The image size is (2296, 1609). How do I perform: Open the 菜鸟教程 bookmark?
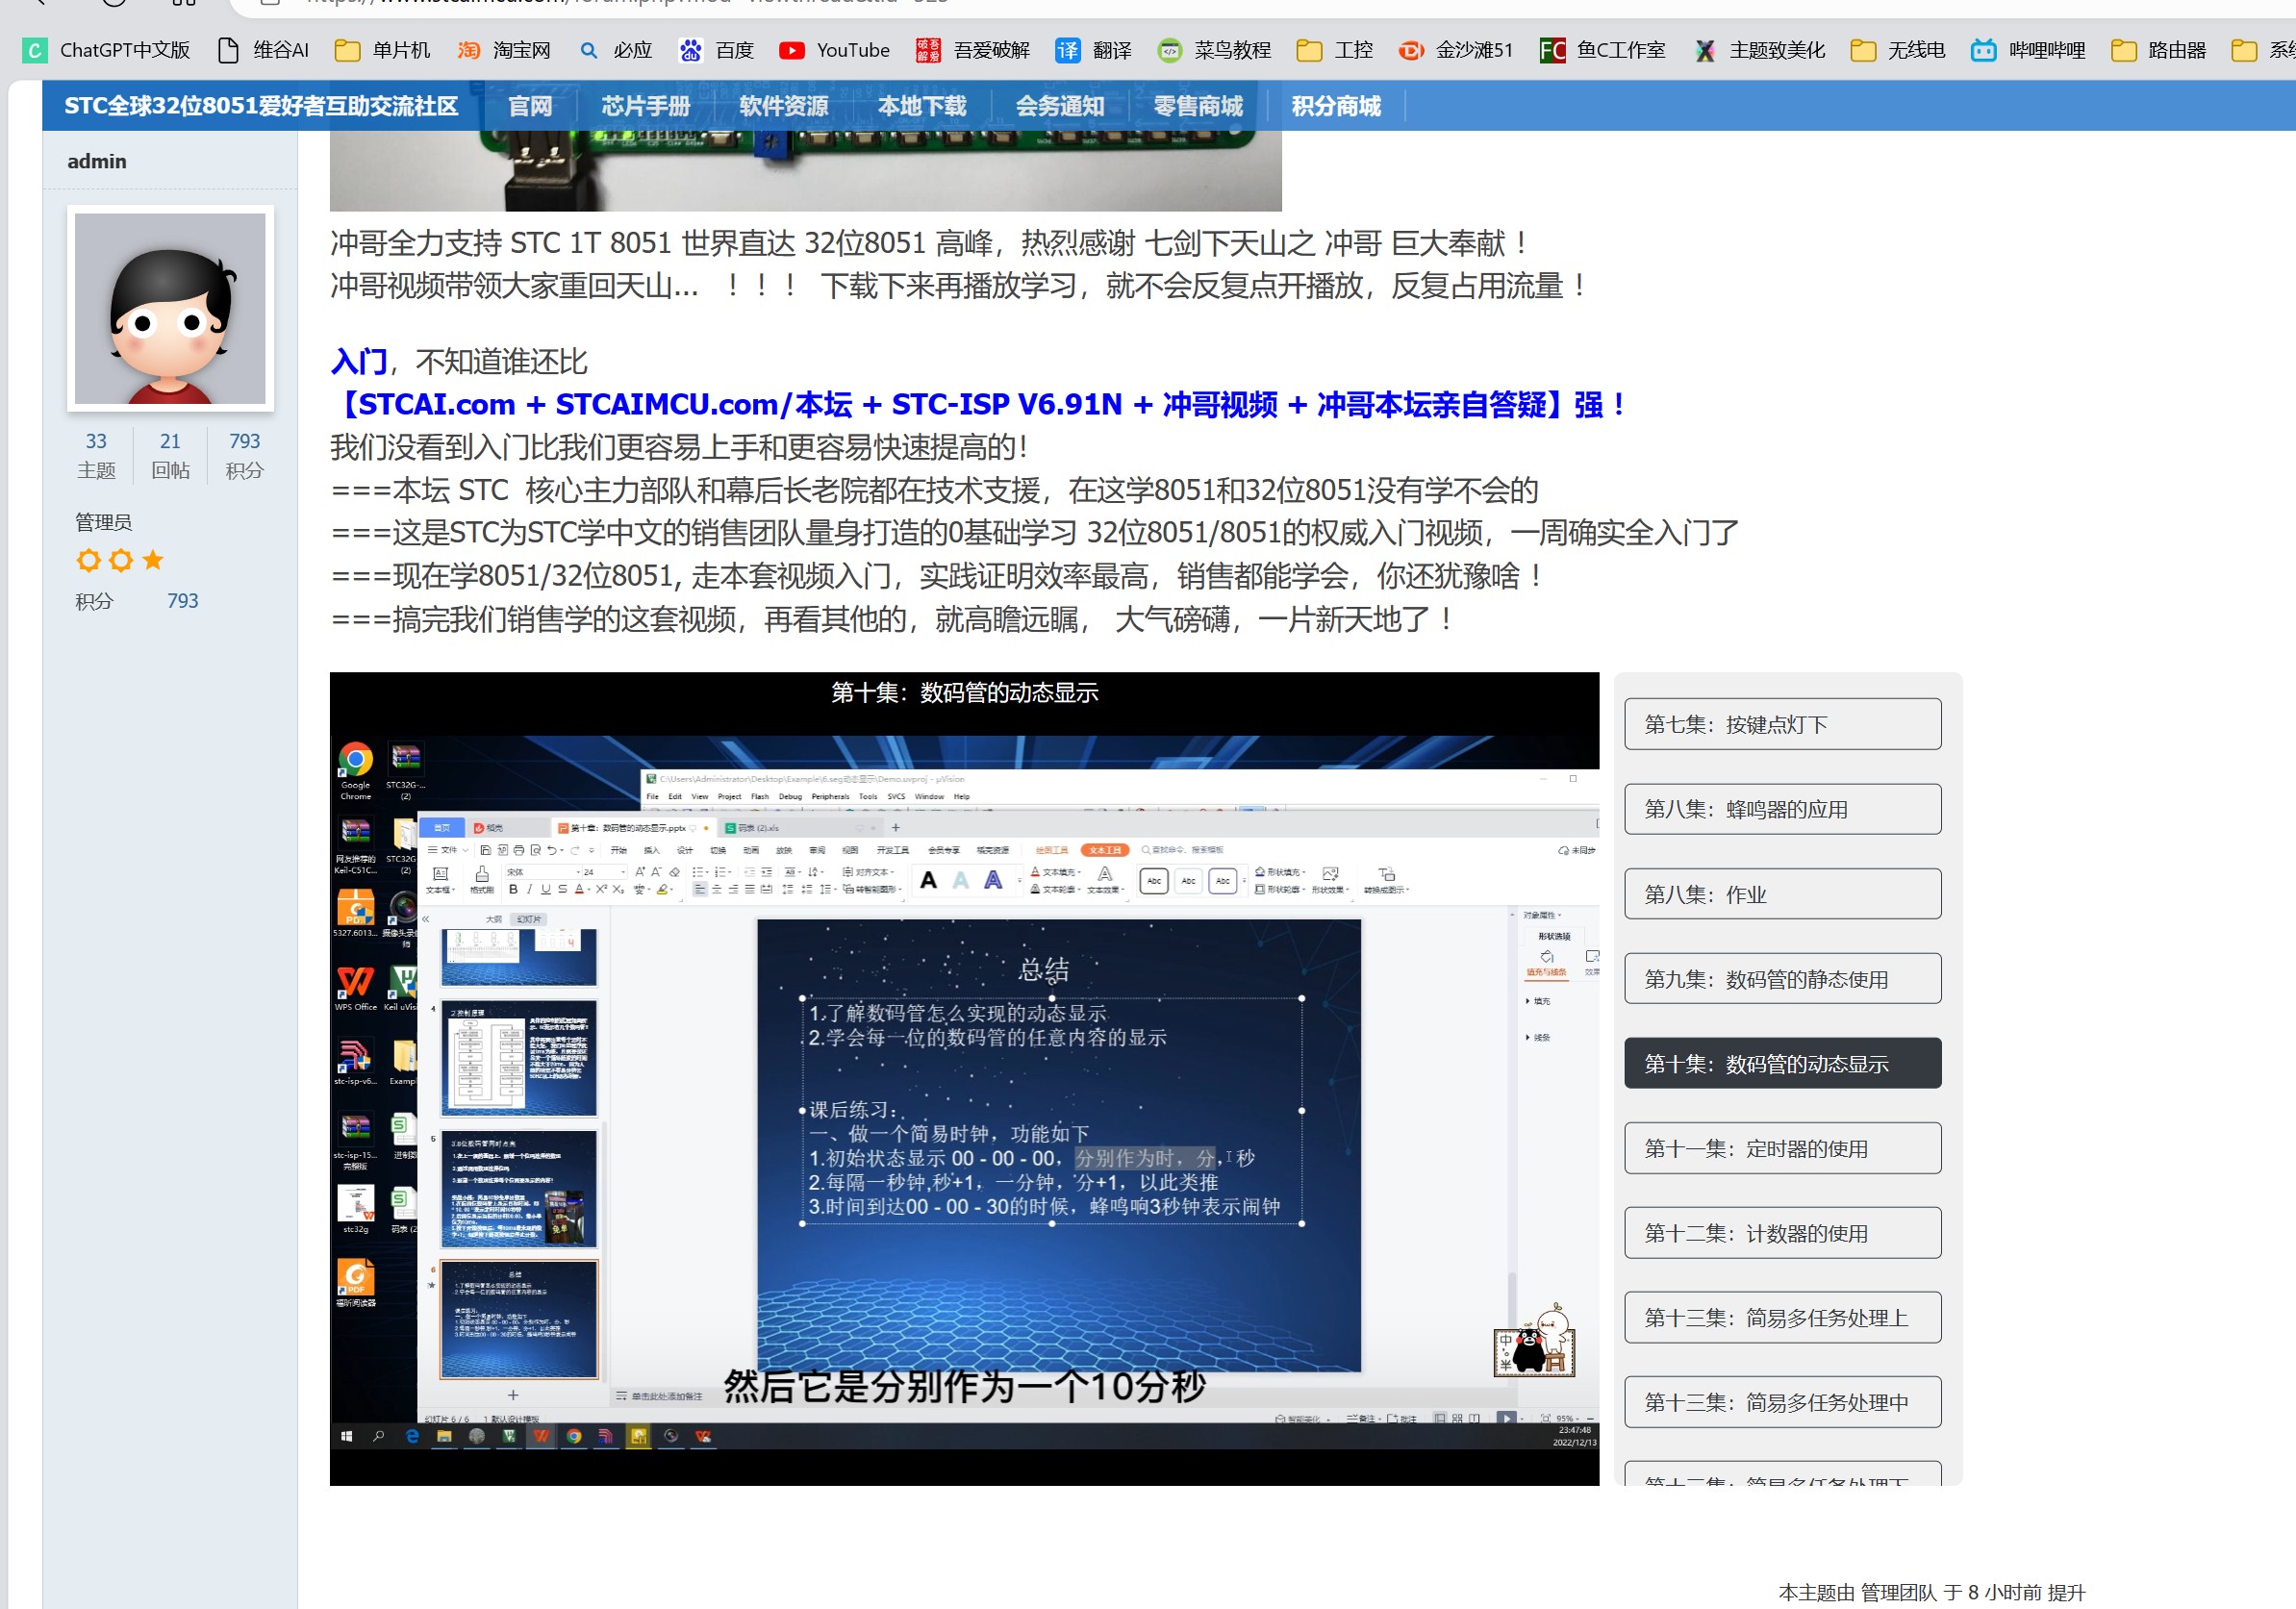tap(1214, 50)
